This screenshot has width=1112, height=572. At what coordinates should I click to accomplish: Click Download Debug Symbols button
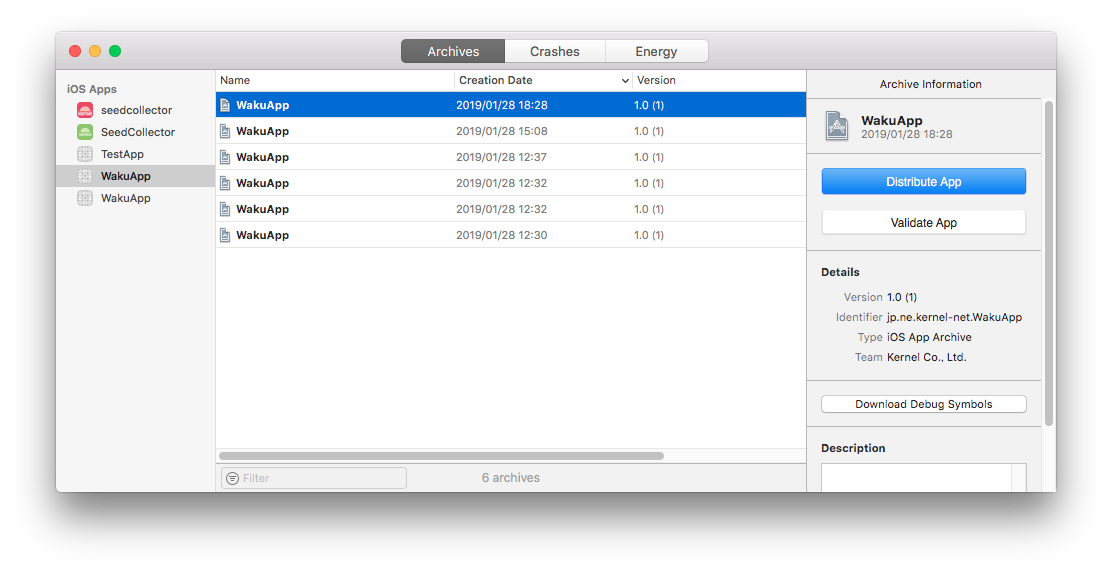coord(923,404)
